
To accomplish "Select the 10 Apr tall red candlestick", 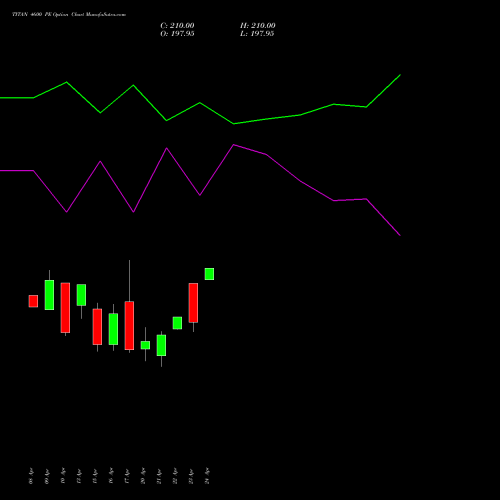I will click(x=65, y=308).
